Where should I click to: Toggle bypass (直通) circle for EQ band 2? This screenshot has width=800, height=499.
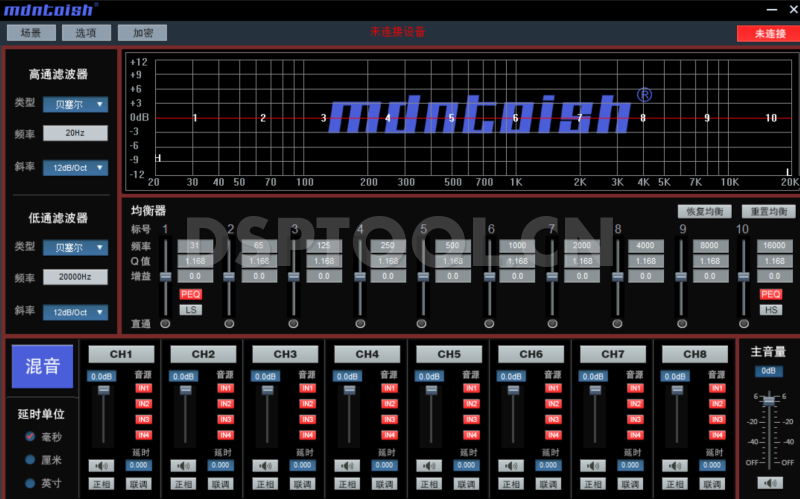pos(229,323)
